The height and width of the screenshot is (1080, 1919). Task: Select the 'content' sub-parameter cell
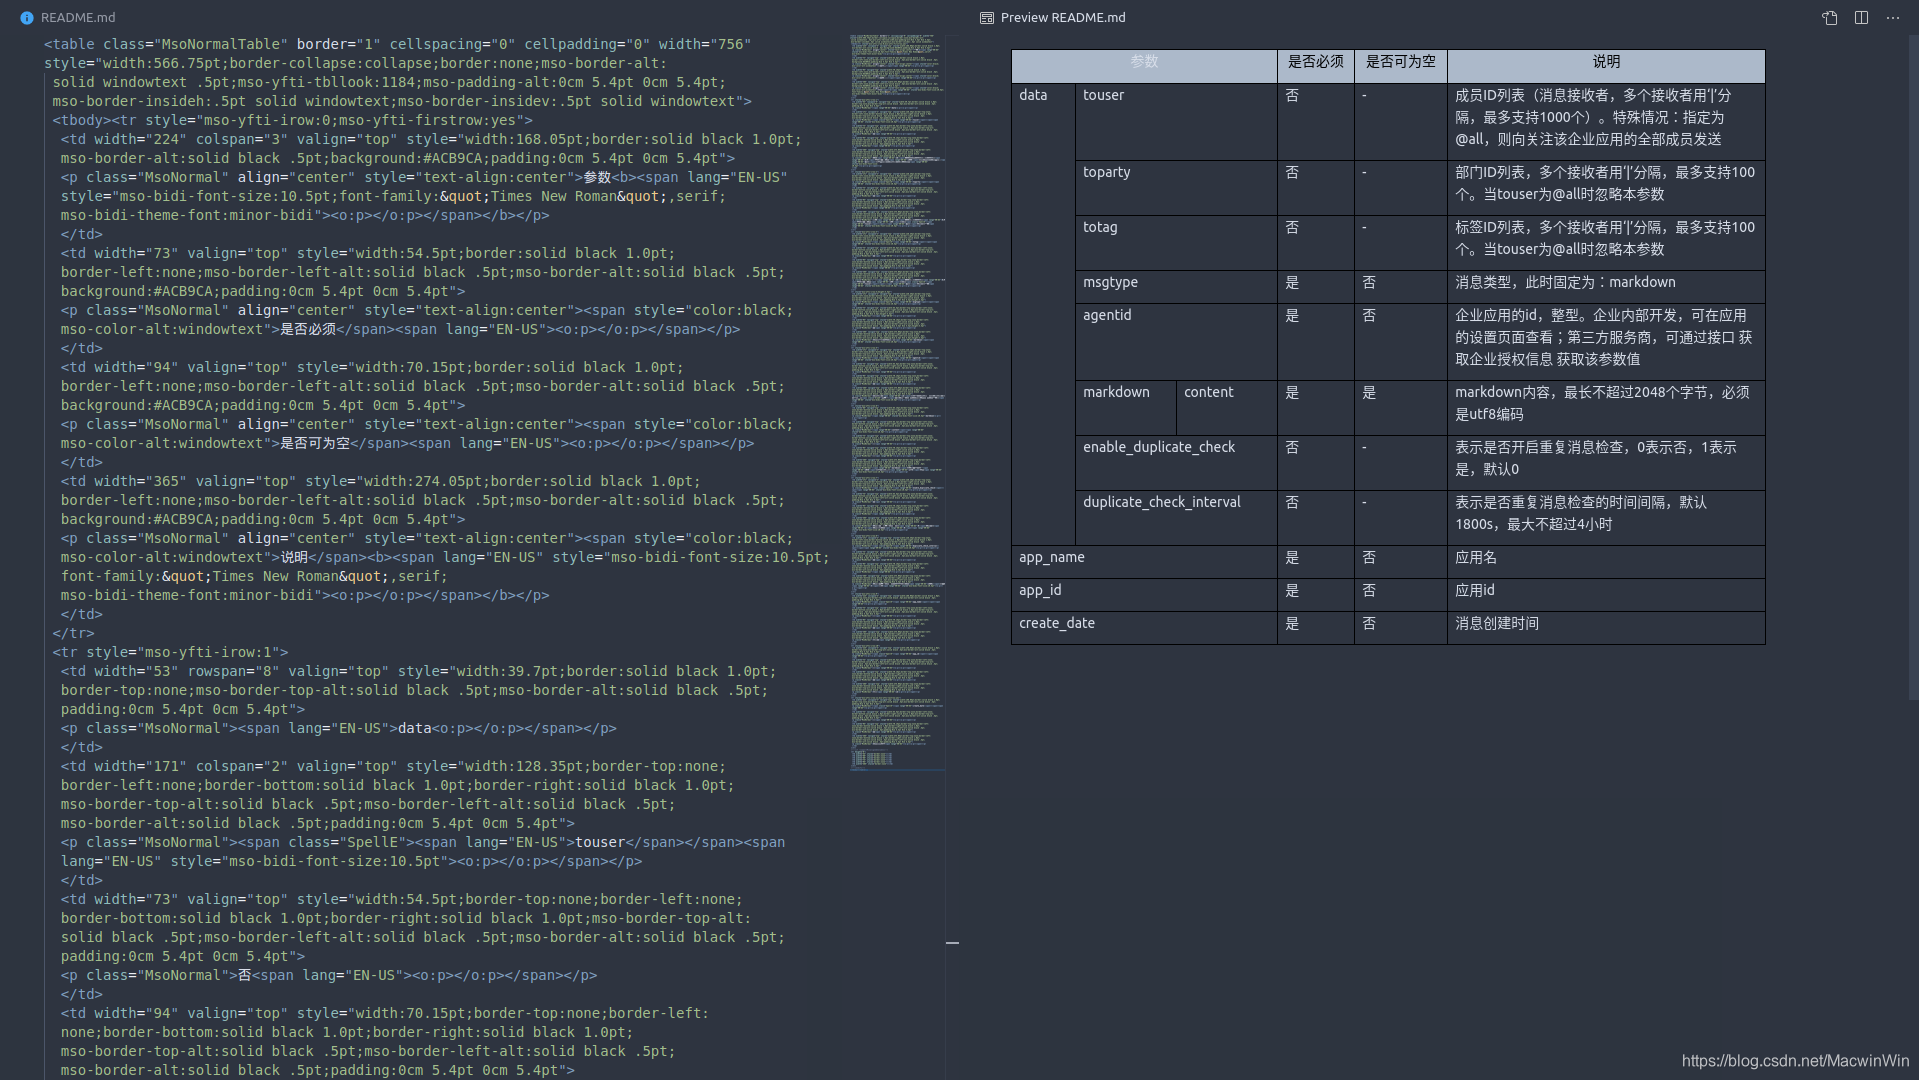[x=1227, y=408]
